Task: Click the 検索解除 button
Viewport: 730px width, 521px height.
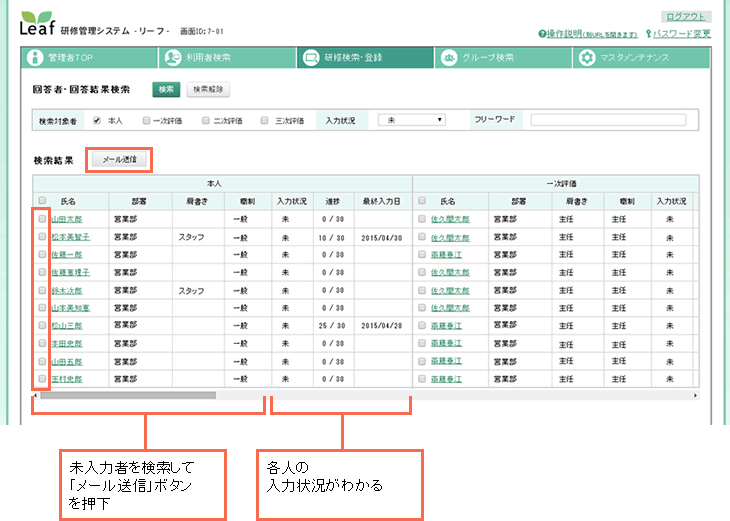Action: (x=208, y=89)
